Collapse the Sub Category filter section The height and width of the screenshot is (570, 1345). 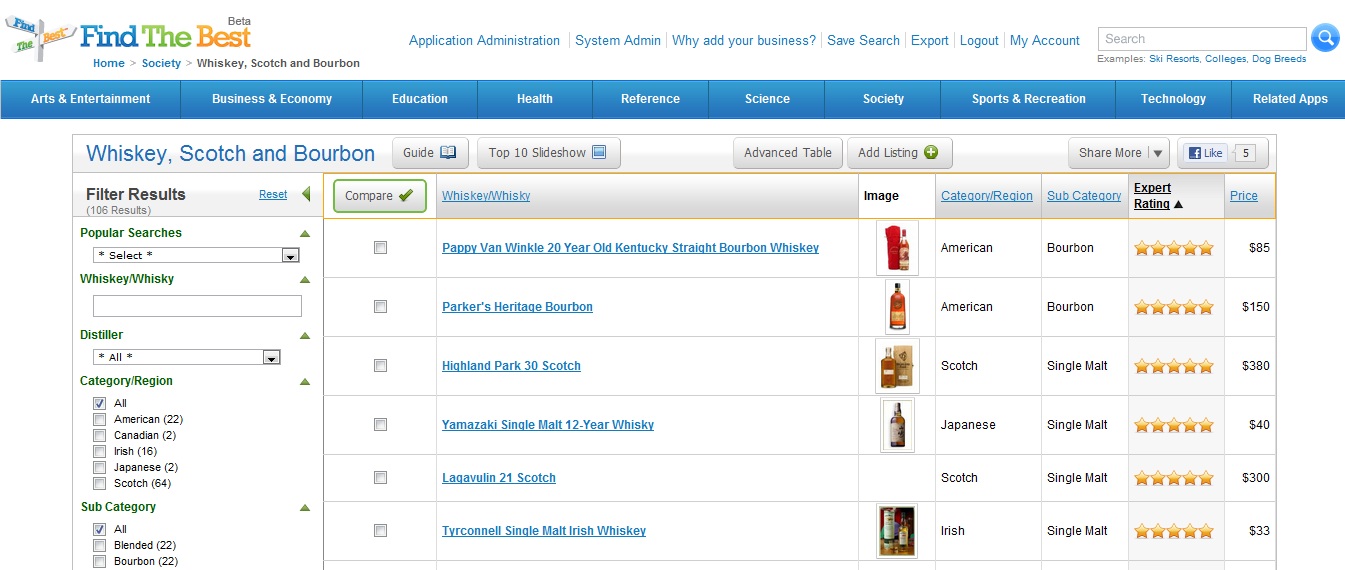pos(305,508)
